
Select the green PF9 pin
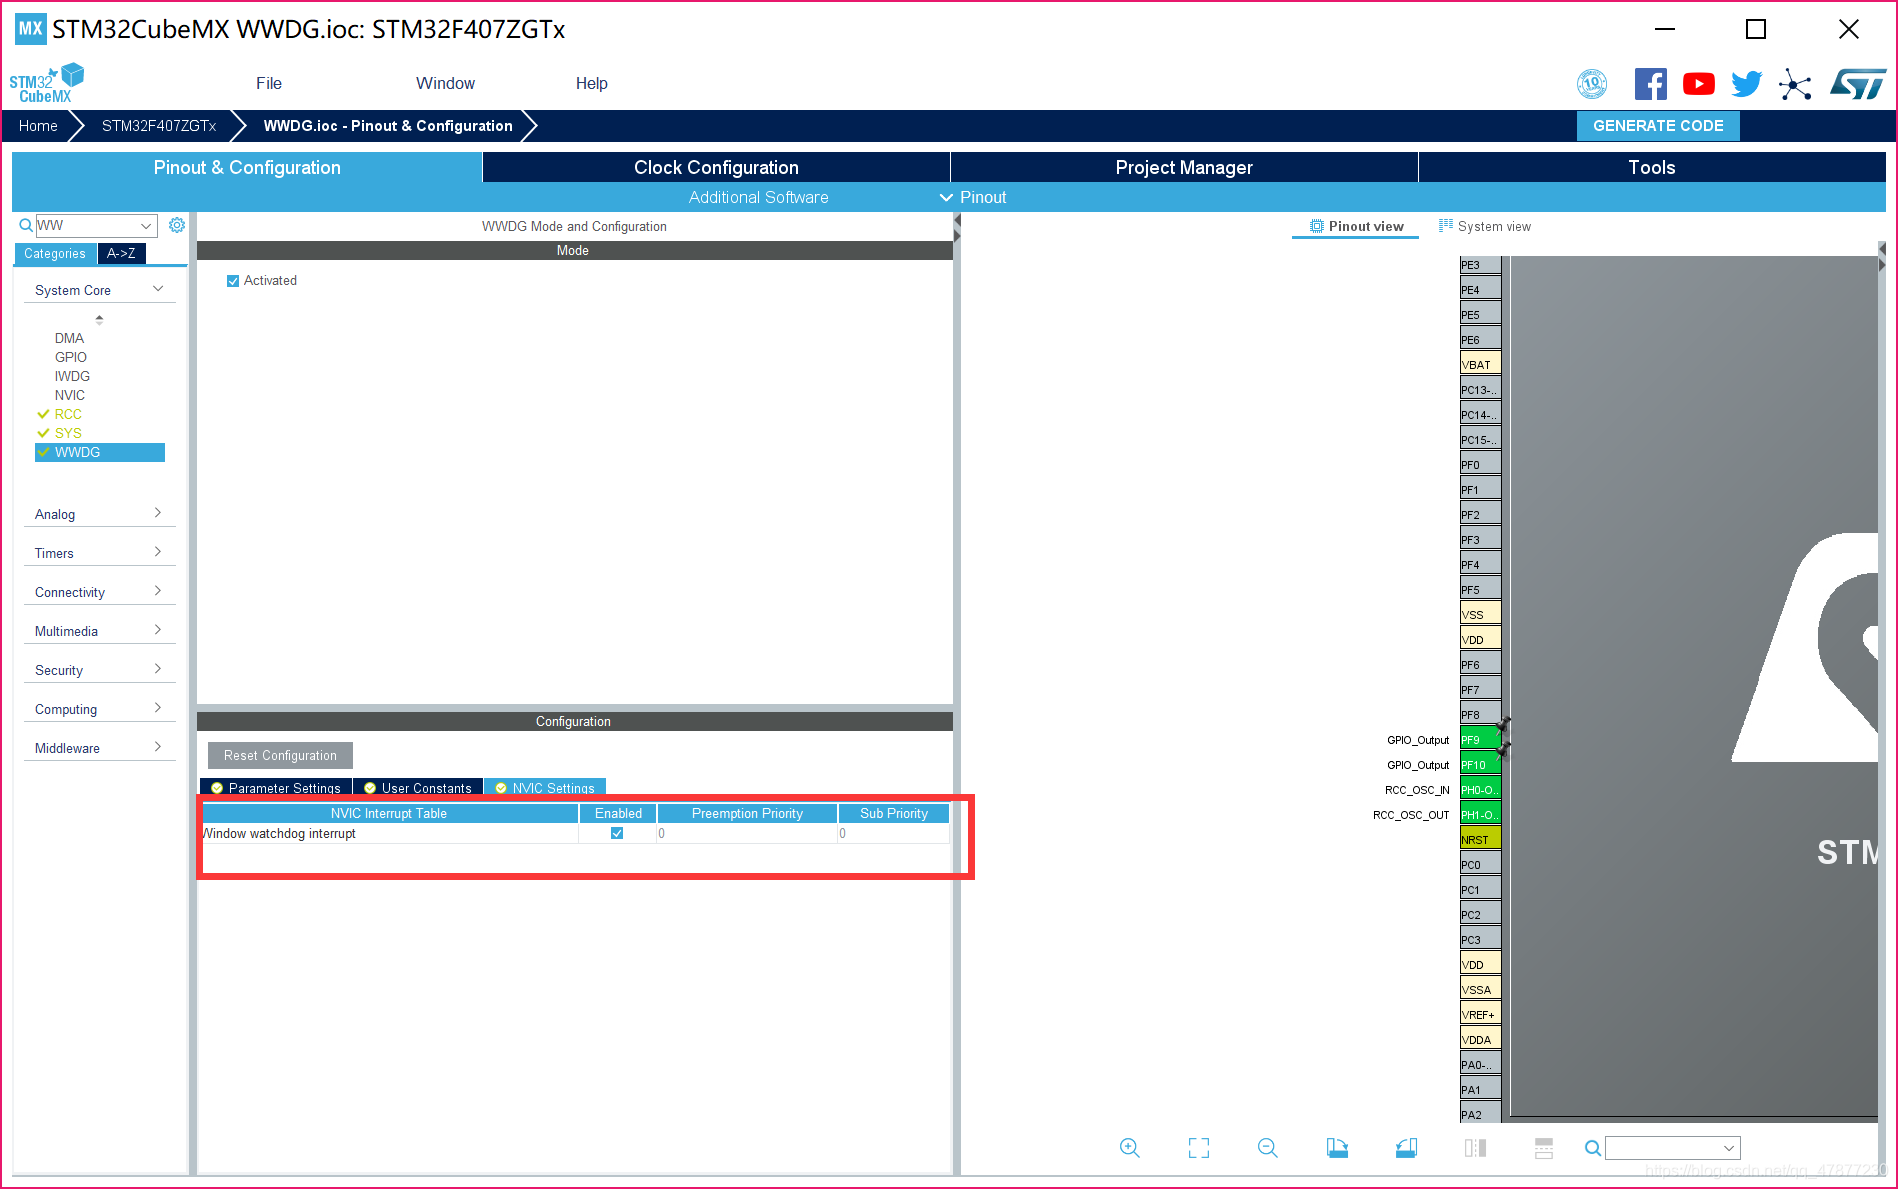[1480, 740]
